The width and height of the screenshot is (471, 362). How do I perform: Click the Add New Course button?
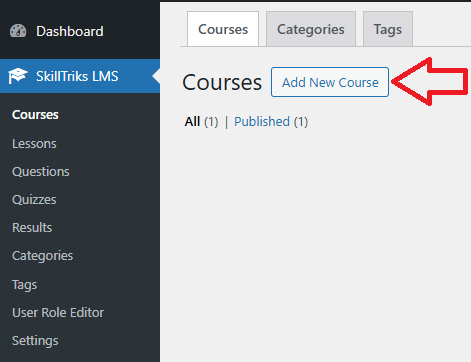pos(330,82)
